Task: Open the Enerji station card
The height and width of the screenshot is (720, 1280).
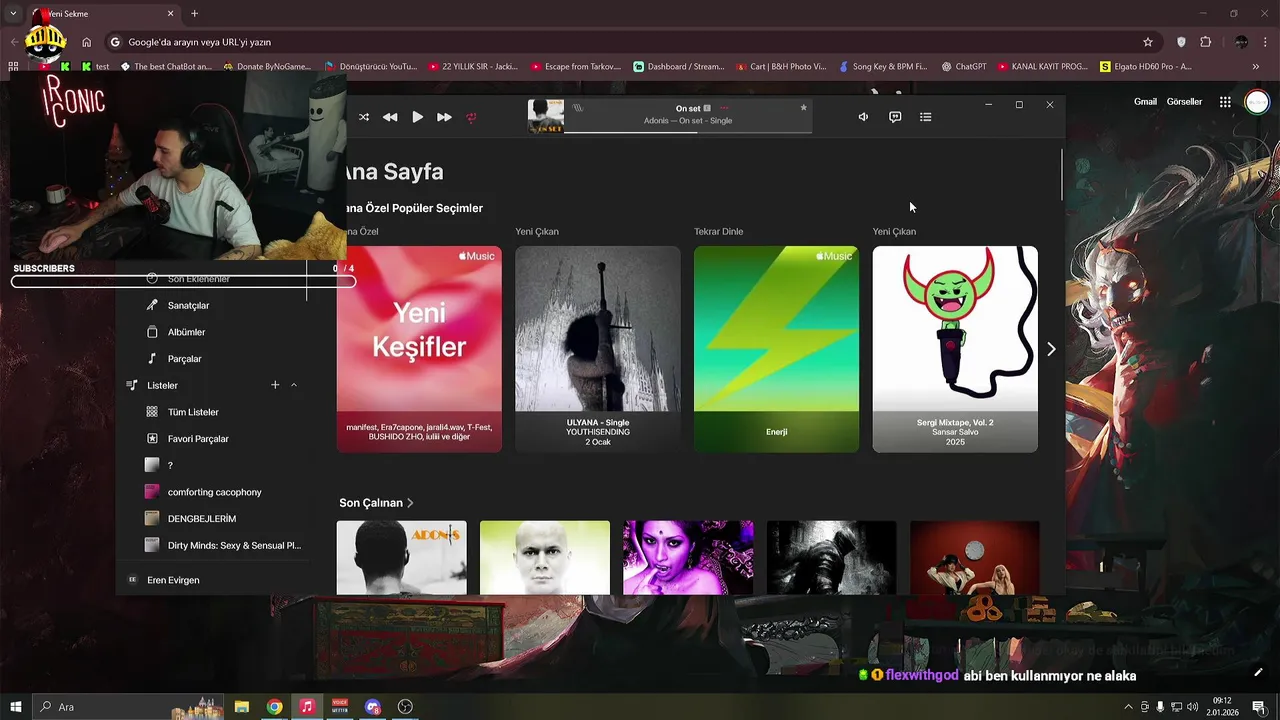Action: 776,349
